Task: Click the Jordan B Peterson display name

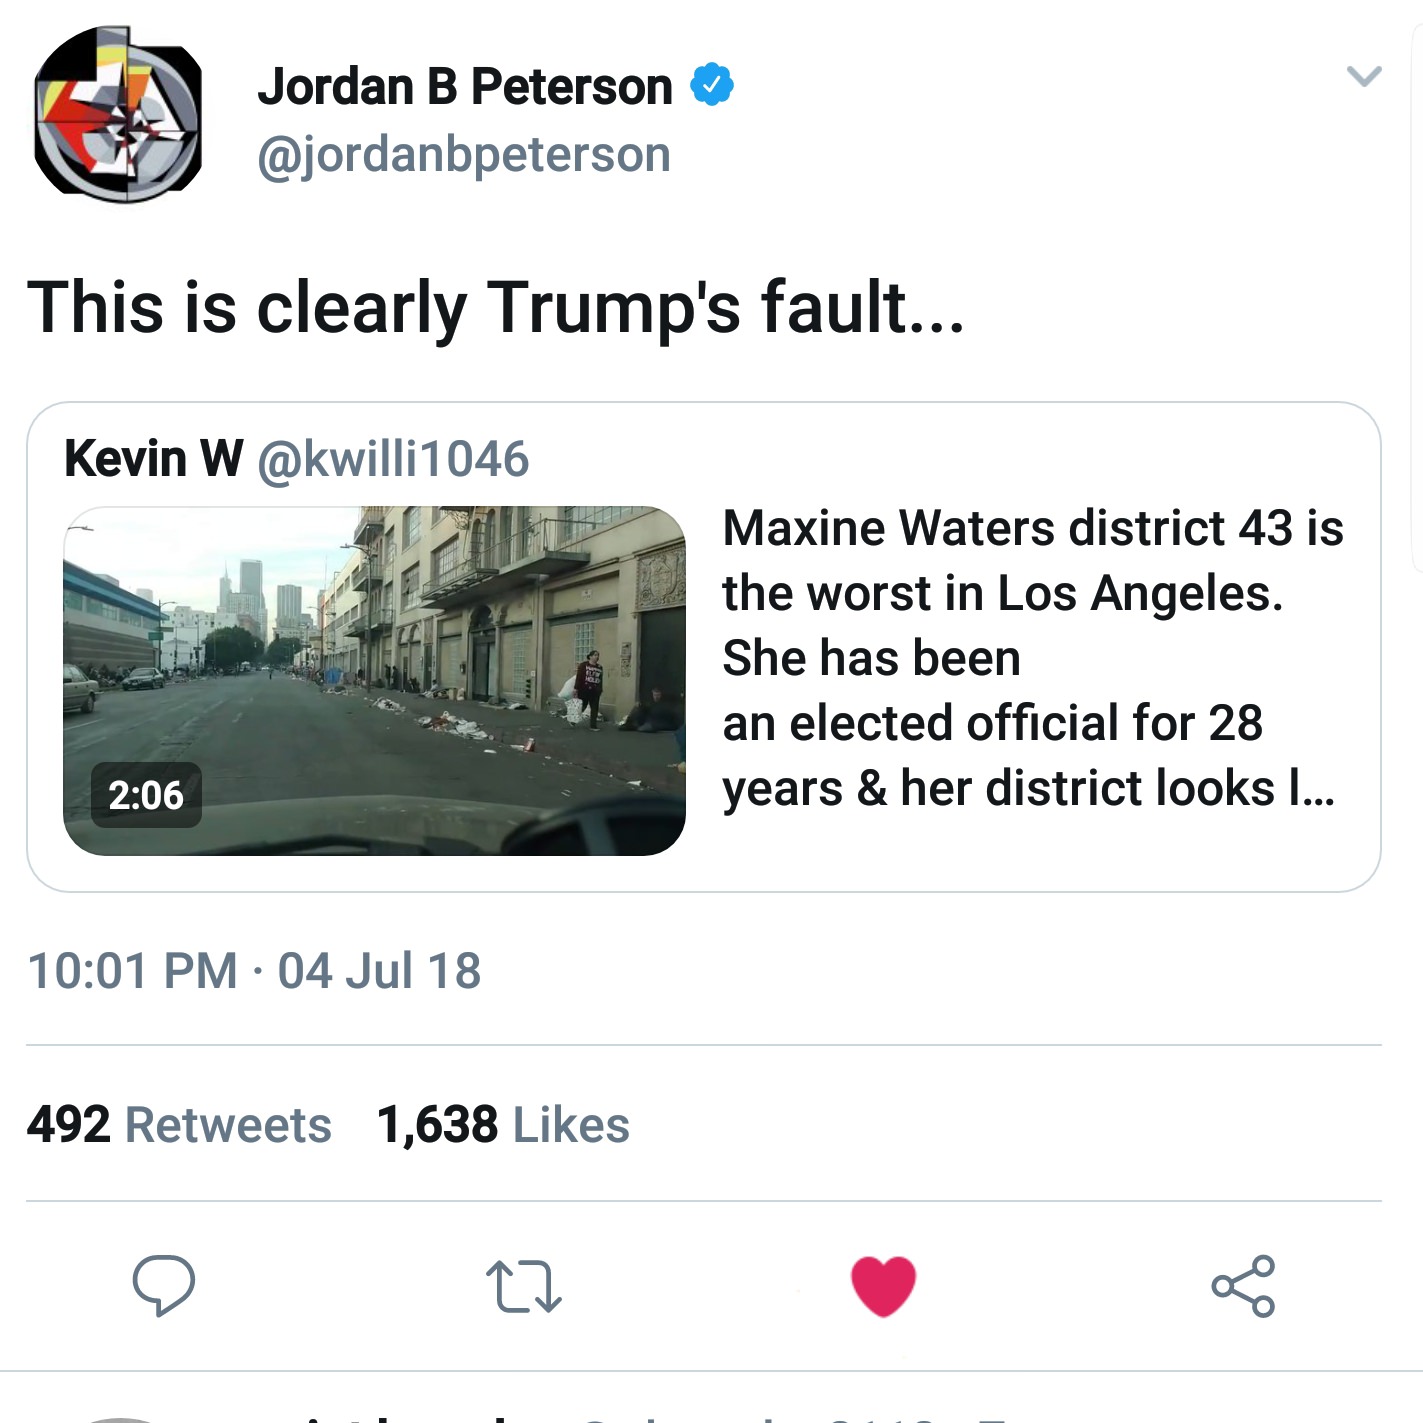Action: [465, 87]
